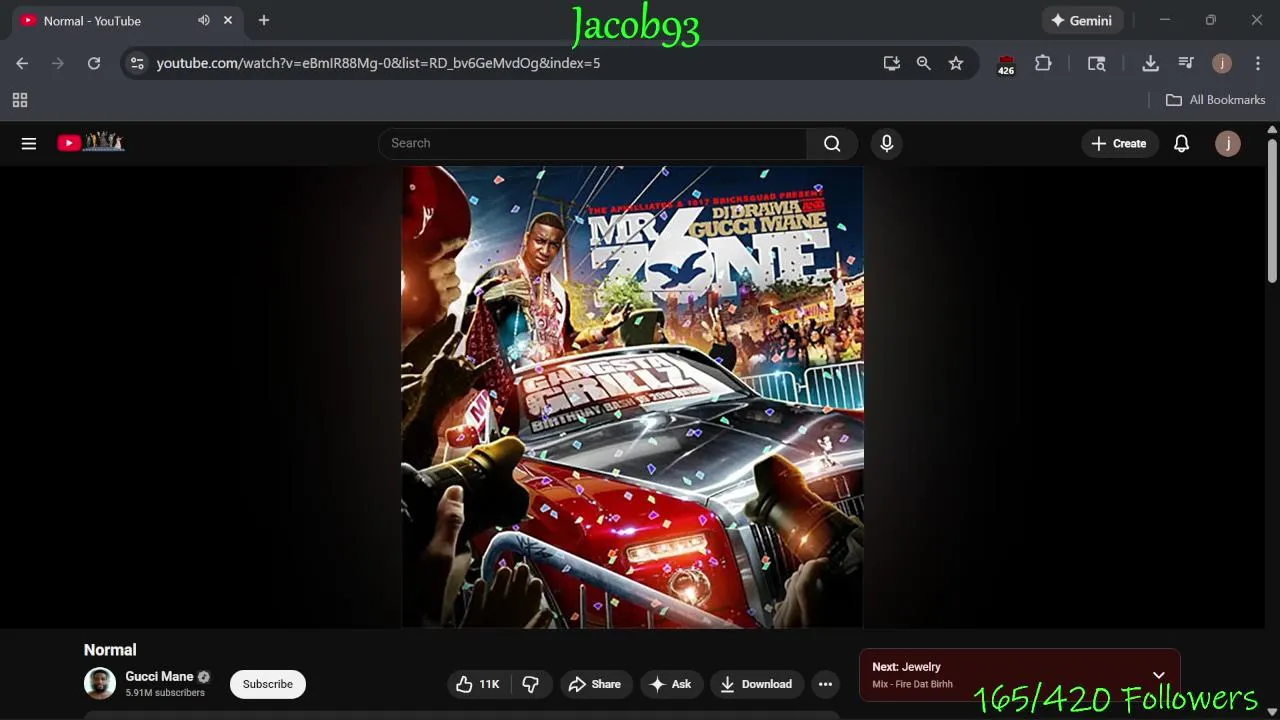Open YouTube notifications bell
Viewport: 1280px width, 720px height.
pyautogui.click(x=1181, y=143)
